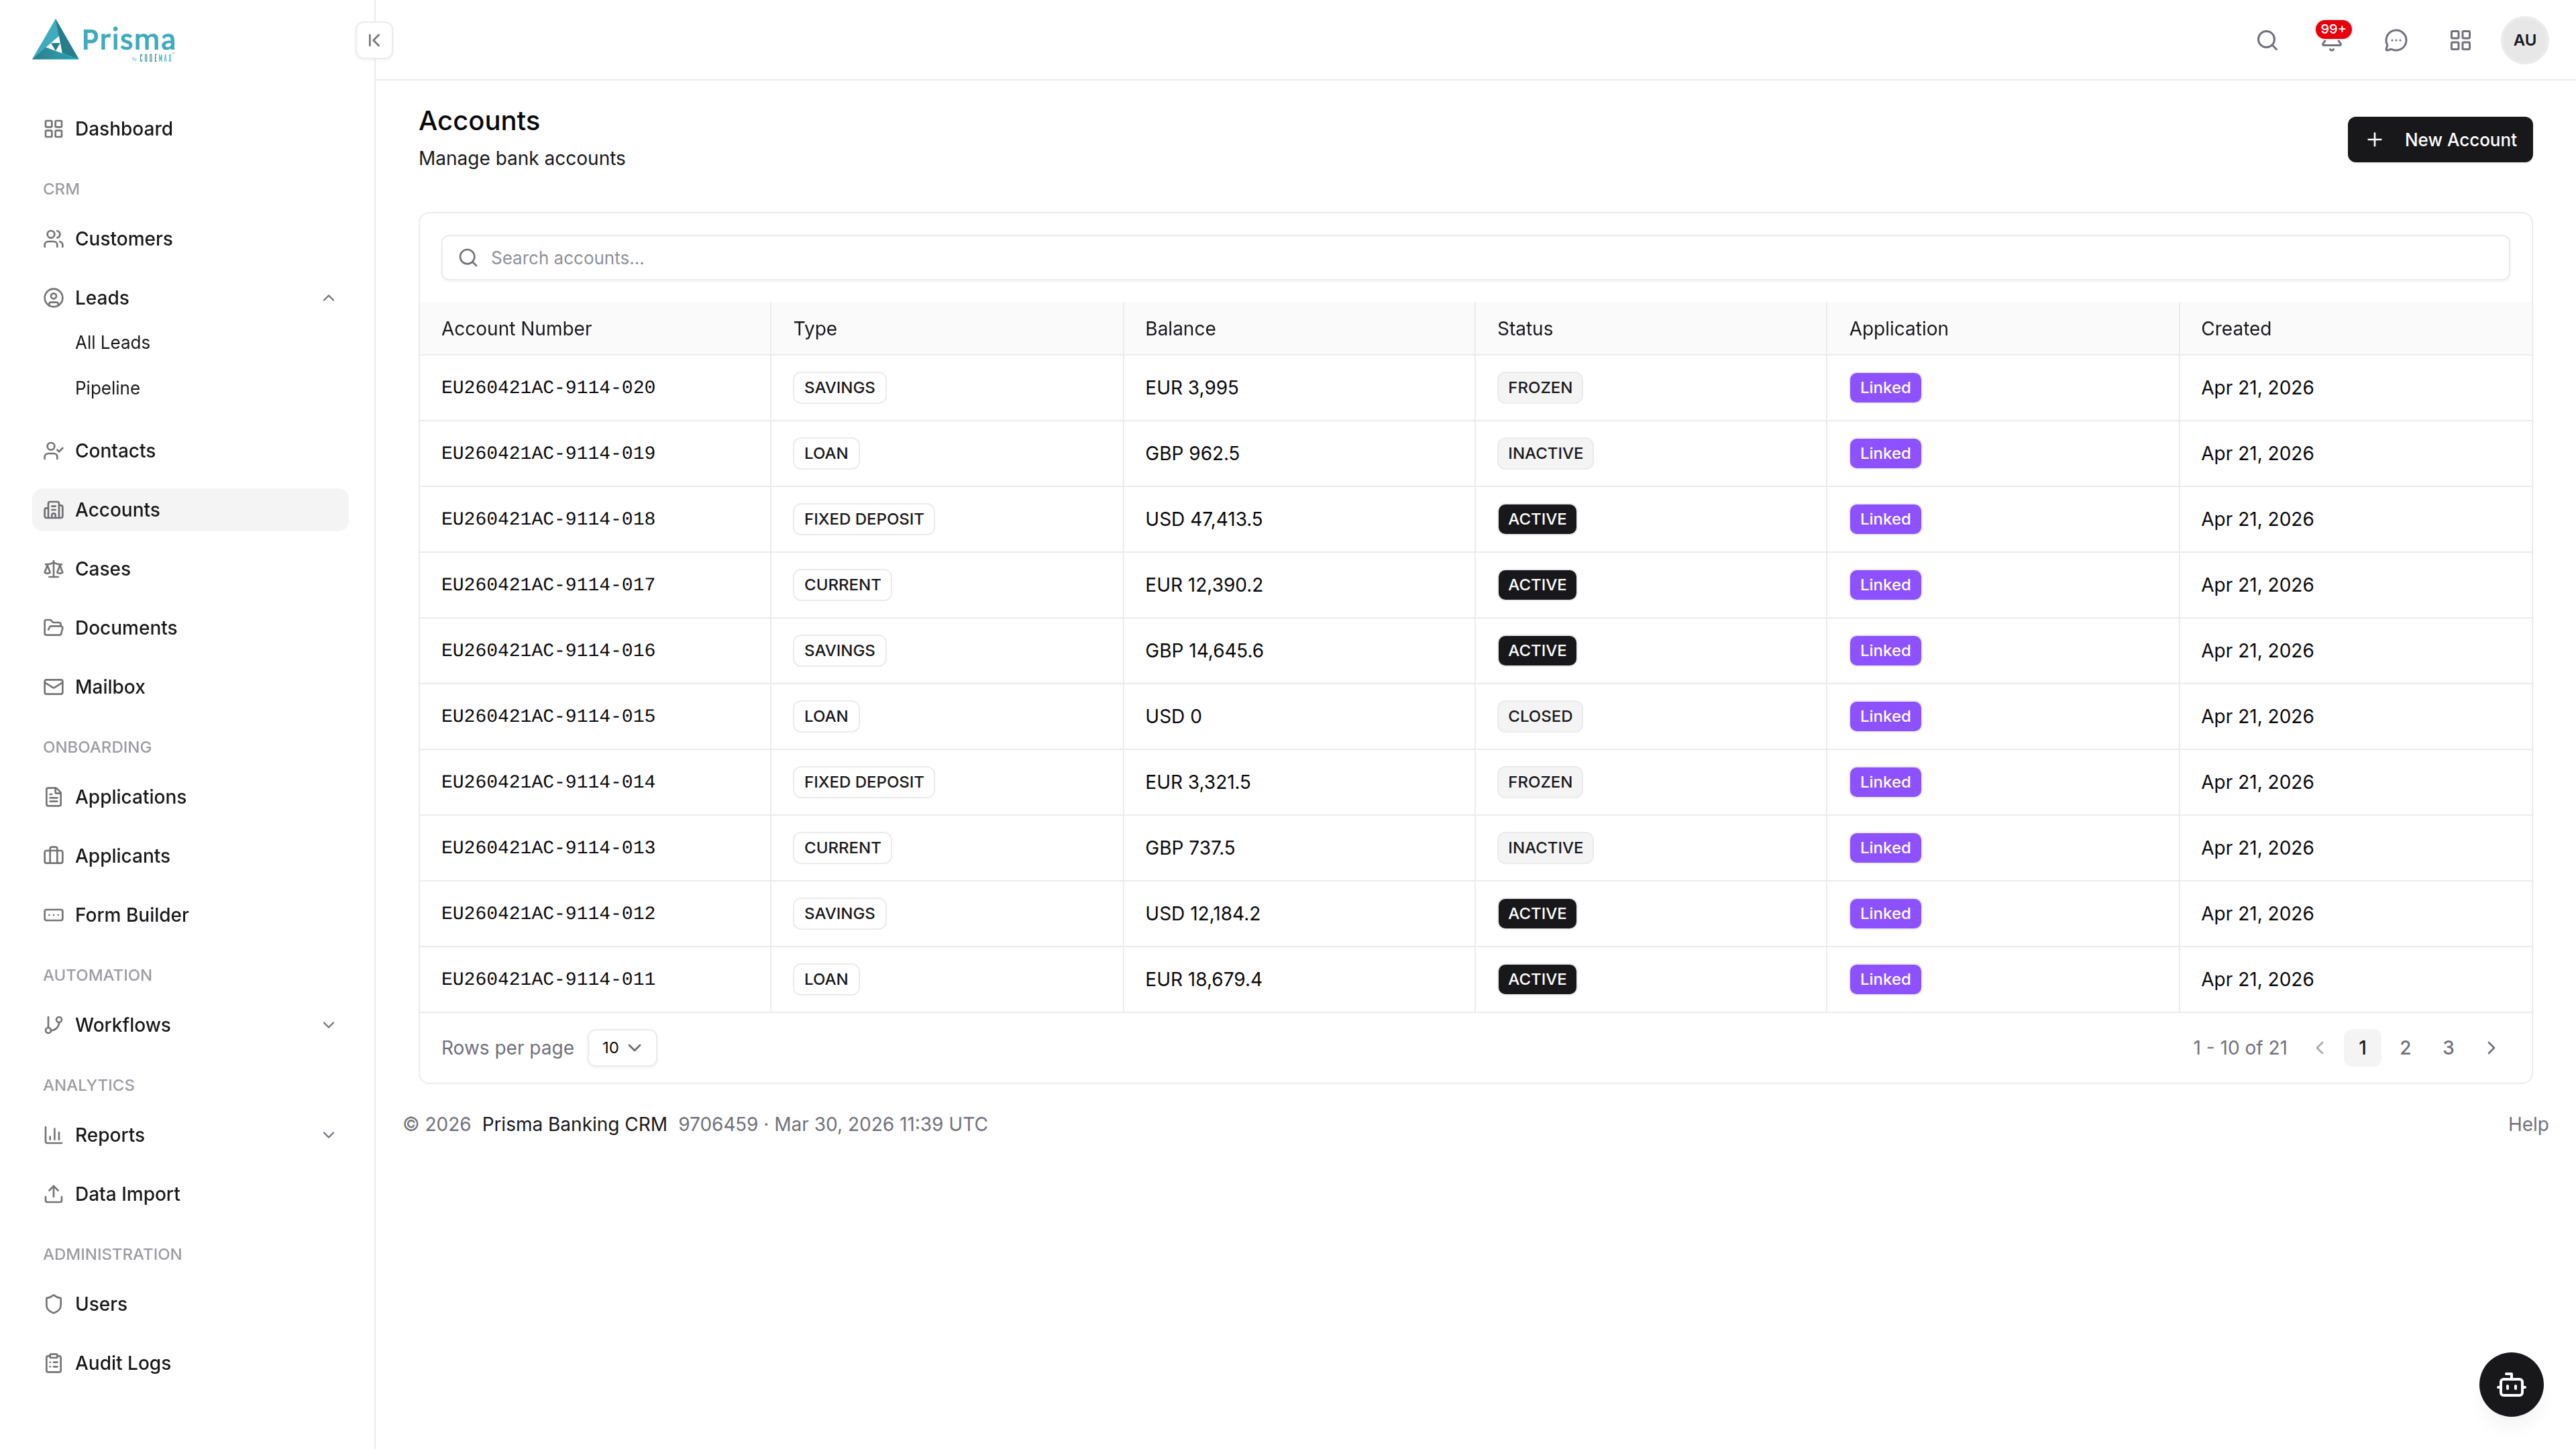2576x1449 pixels.
Task: Click the Balance column header
Action: click(x=1180, y=329)
